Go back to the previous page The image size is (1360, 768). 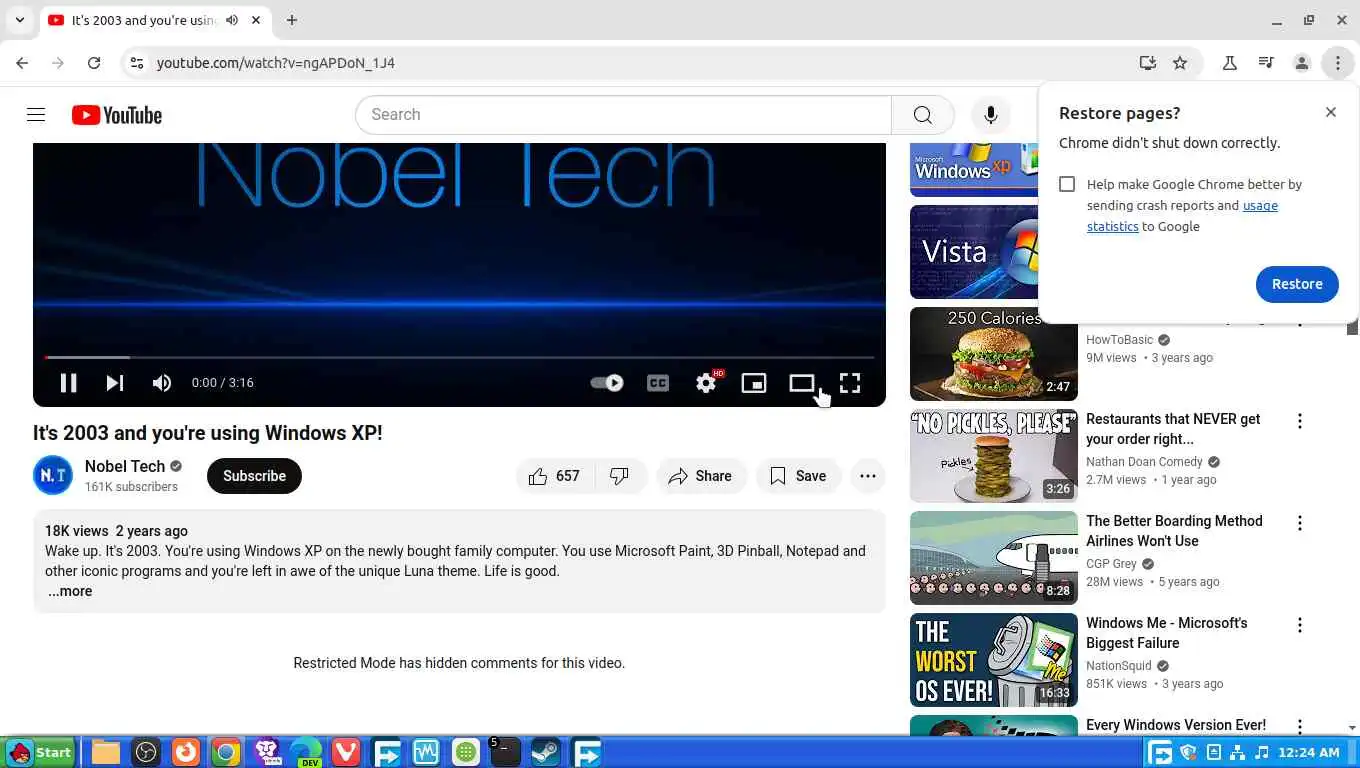(x=22, y=63)
